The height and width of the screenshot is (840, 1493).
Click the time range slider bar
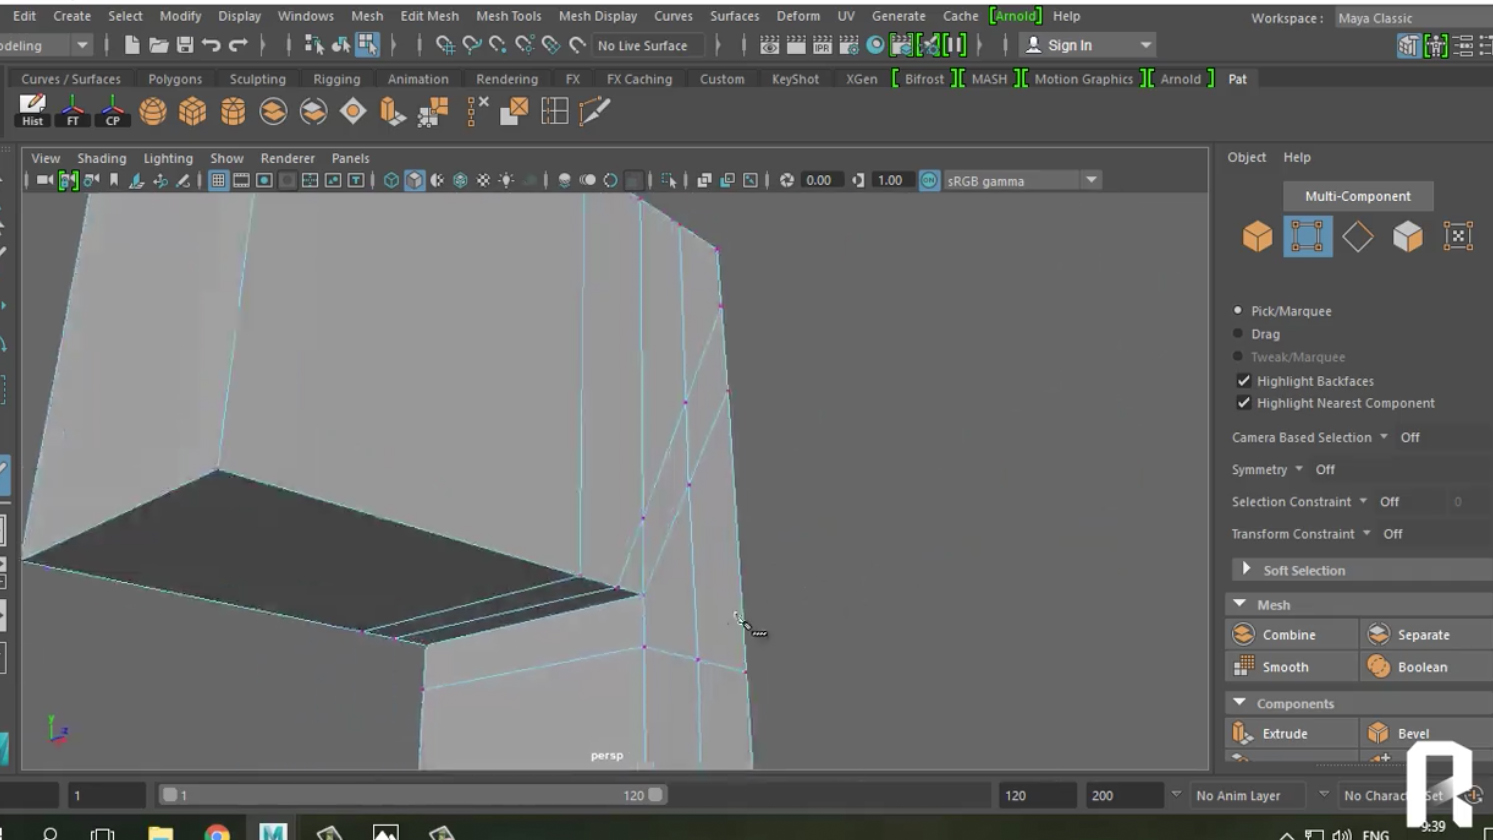point(410,795)
